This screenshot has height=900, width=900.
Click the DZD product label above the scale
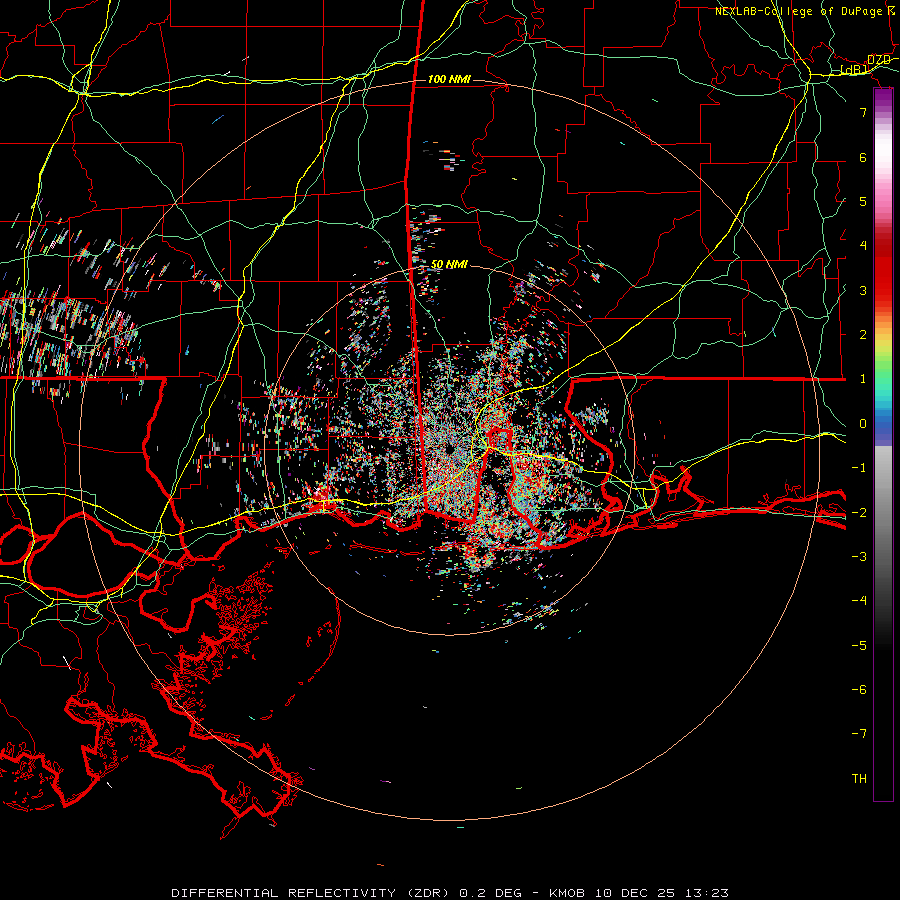879,60
